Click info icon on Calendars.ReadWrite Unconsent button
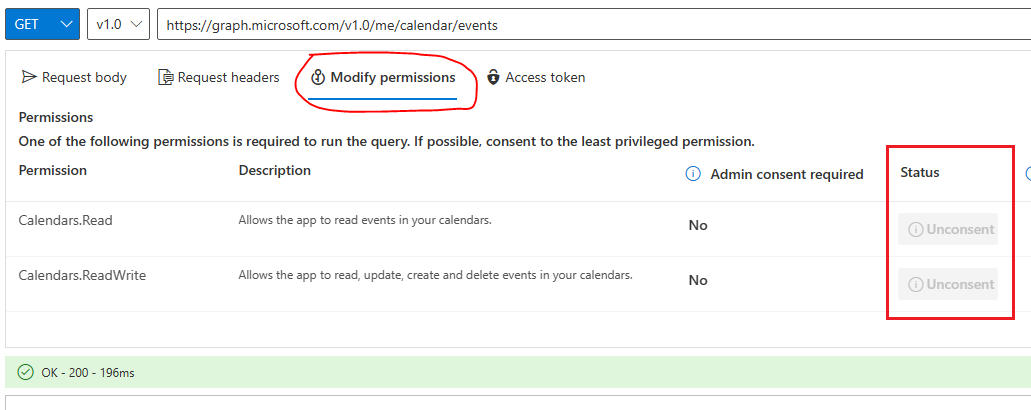1031x410 pixels. [915, 285]
